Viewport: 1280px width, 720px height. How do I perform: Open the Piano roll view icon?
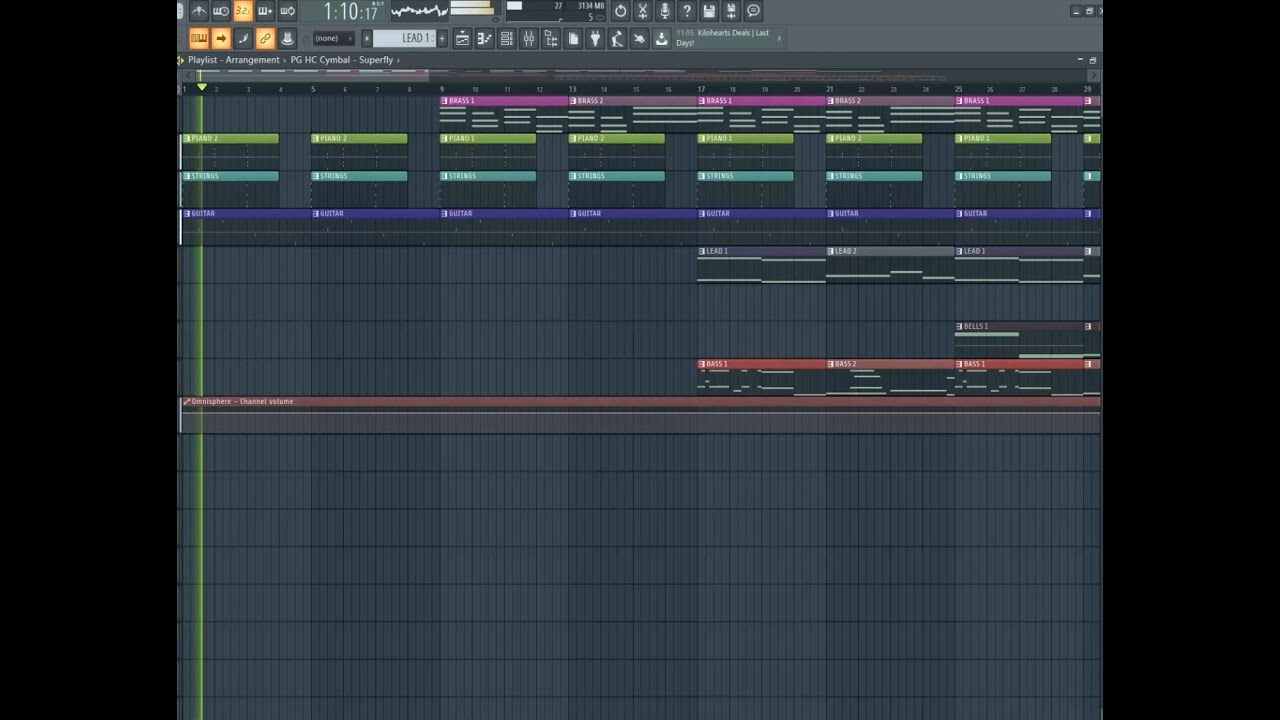tap(485, 38)
